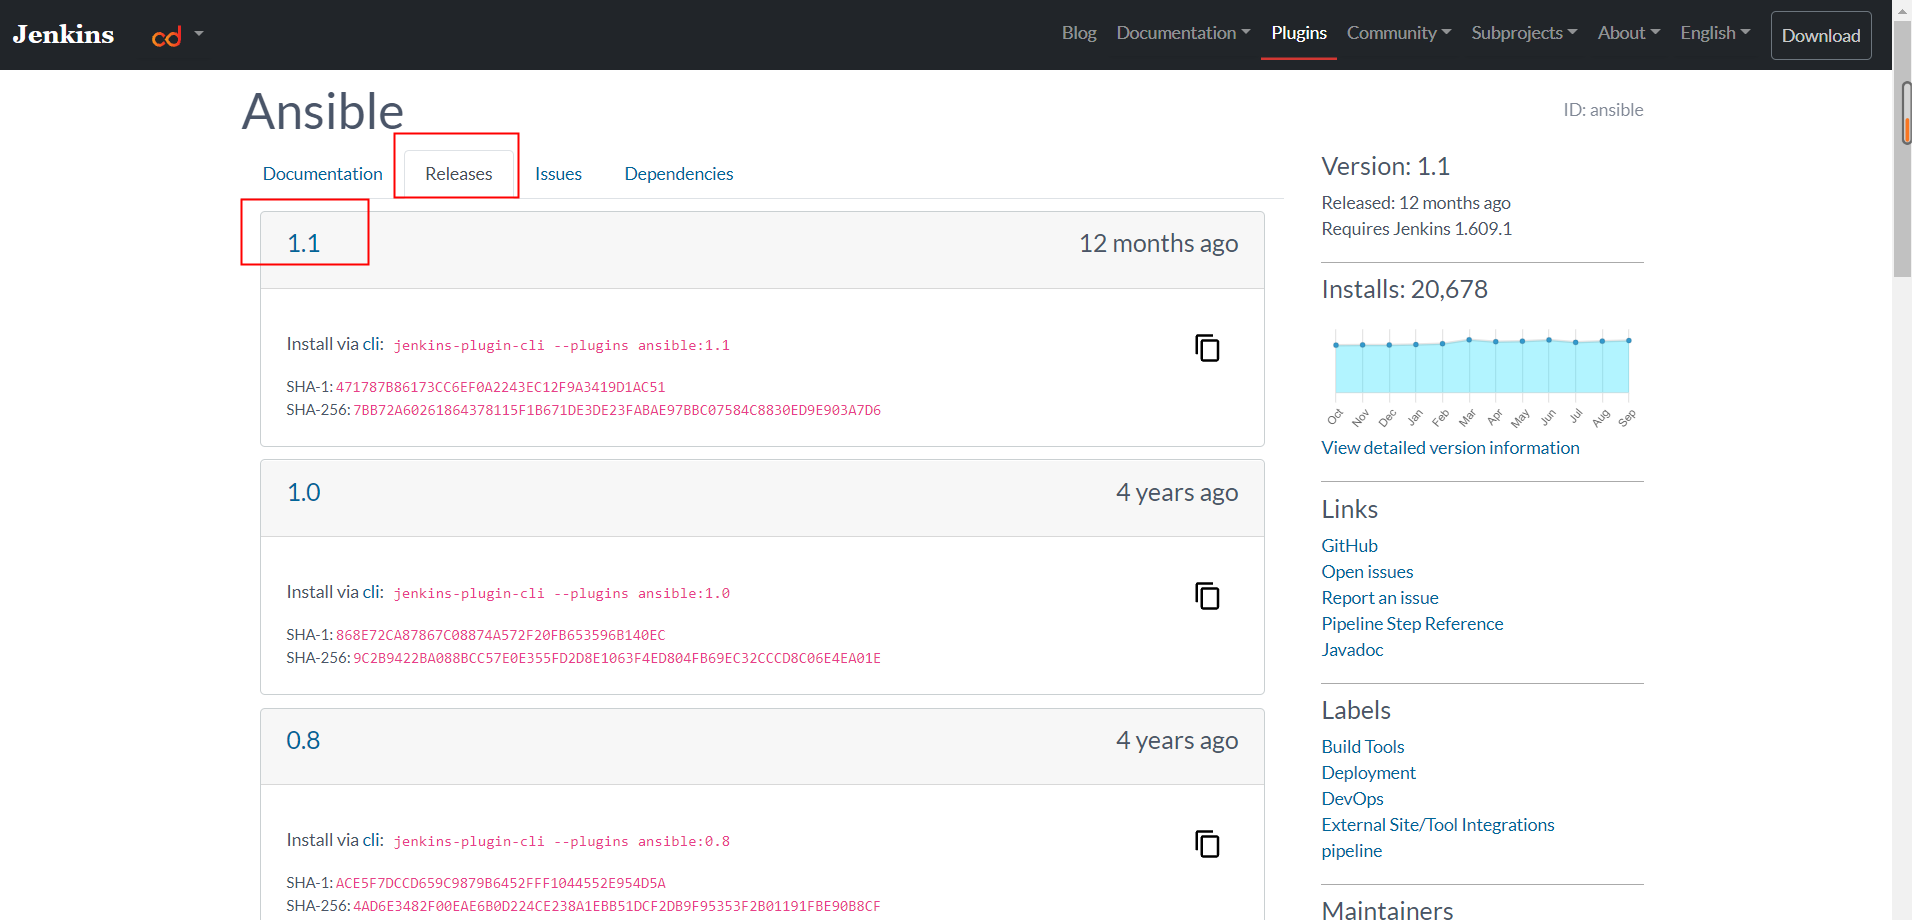This screenshot has height=920, width=1912.
Task: Select the version 1.0 SHA-1 hash
Action: tap(500, 635)
